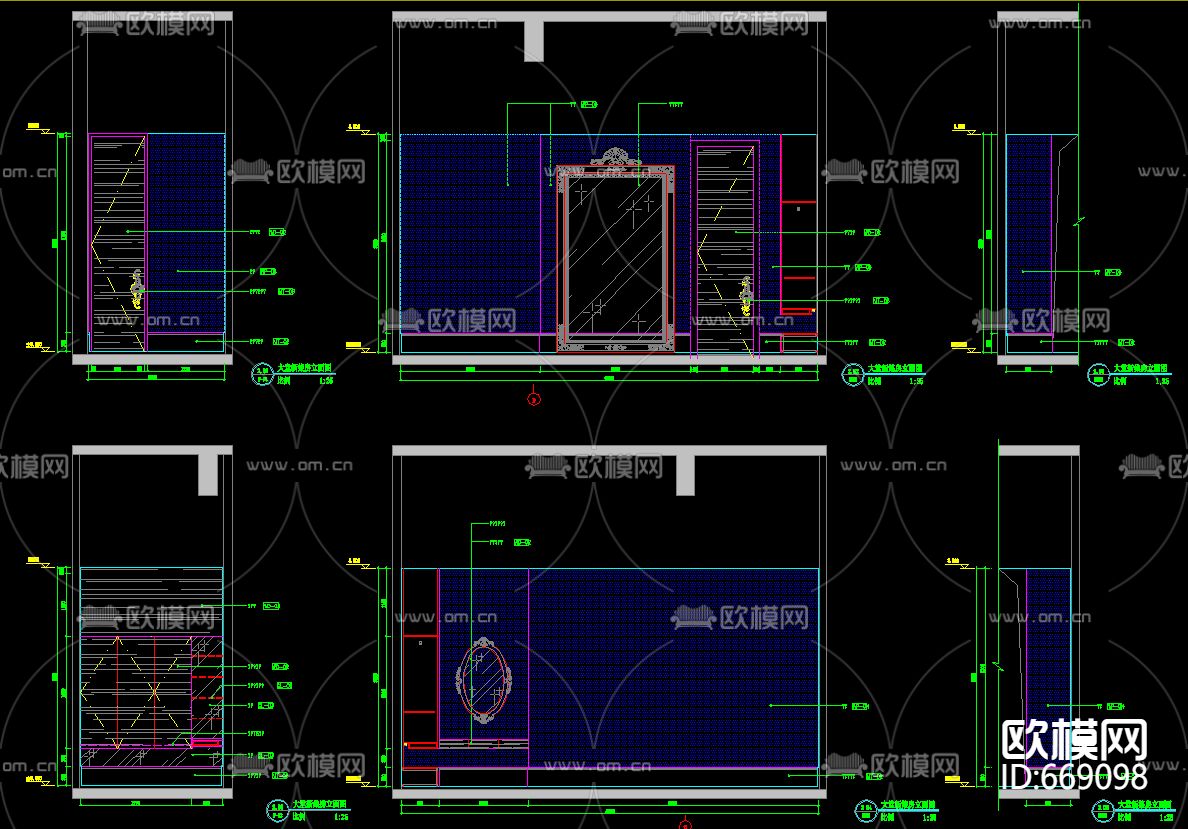The image size is (1188, 829).
Task: Click the material tag box above the top-center mirror
Action: pos(589,105)
